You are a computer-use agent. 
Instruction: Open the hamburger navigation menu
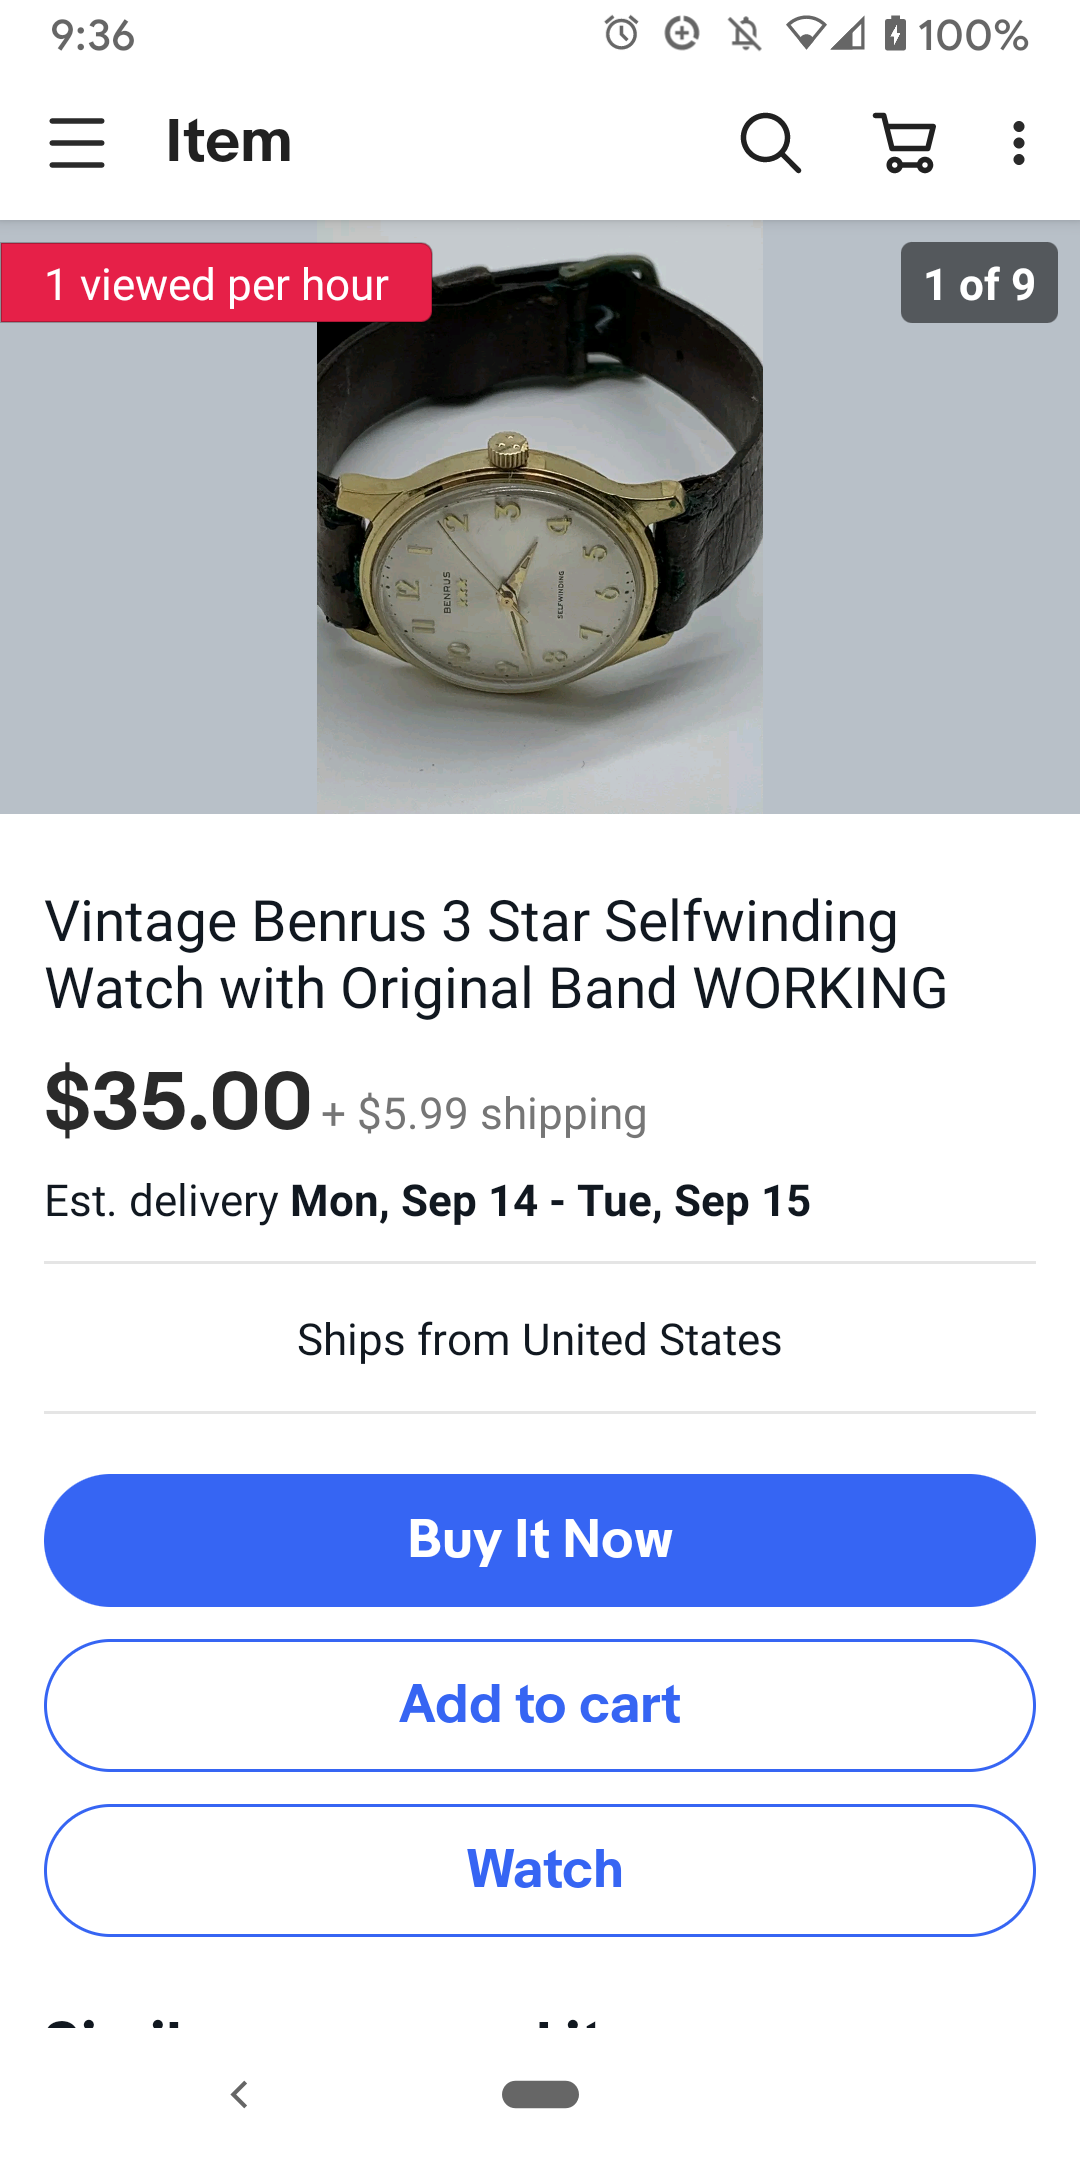77,142
